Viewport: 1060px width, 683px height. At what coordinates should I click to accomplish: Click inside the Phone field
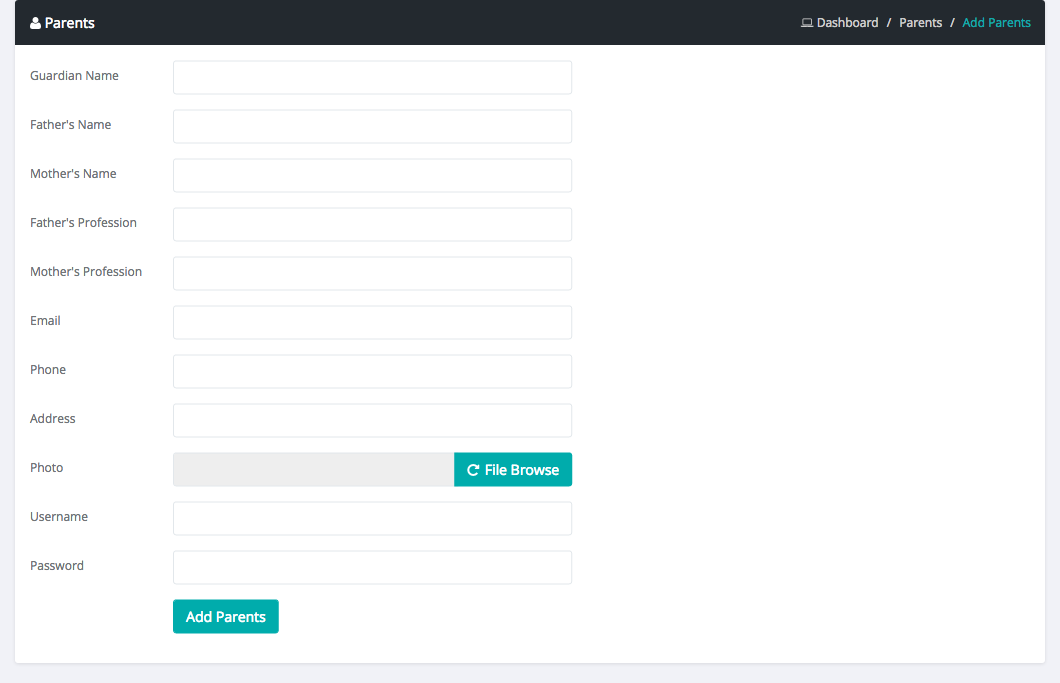click(x=372, y=372)
